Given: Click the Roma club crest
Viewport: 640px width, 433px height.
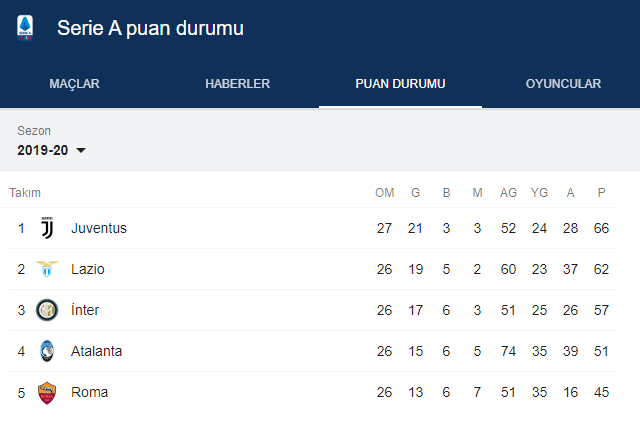Looking at the screenshot, I should [47, 392].
